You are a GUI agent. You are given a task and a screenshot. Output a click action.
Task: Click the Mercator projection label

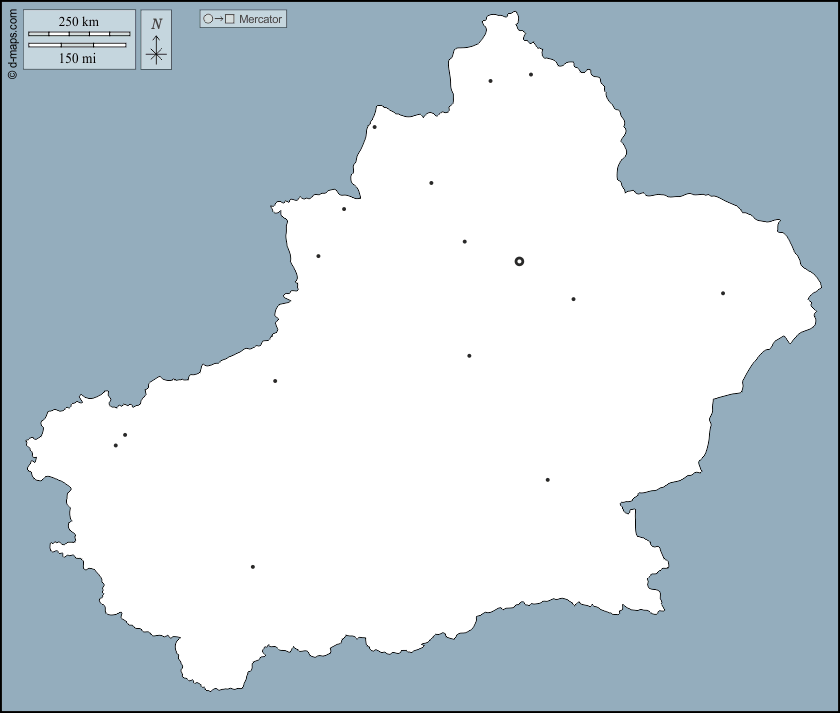(x=260, y=19)
